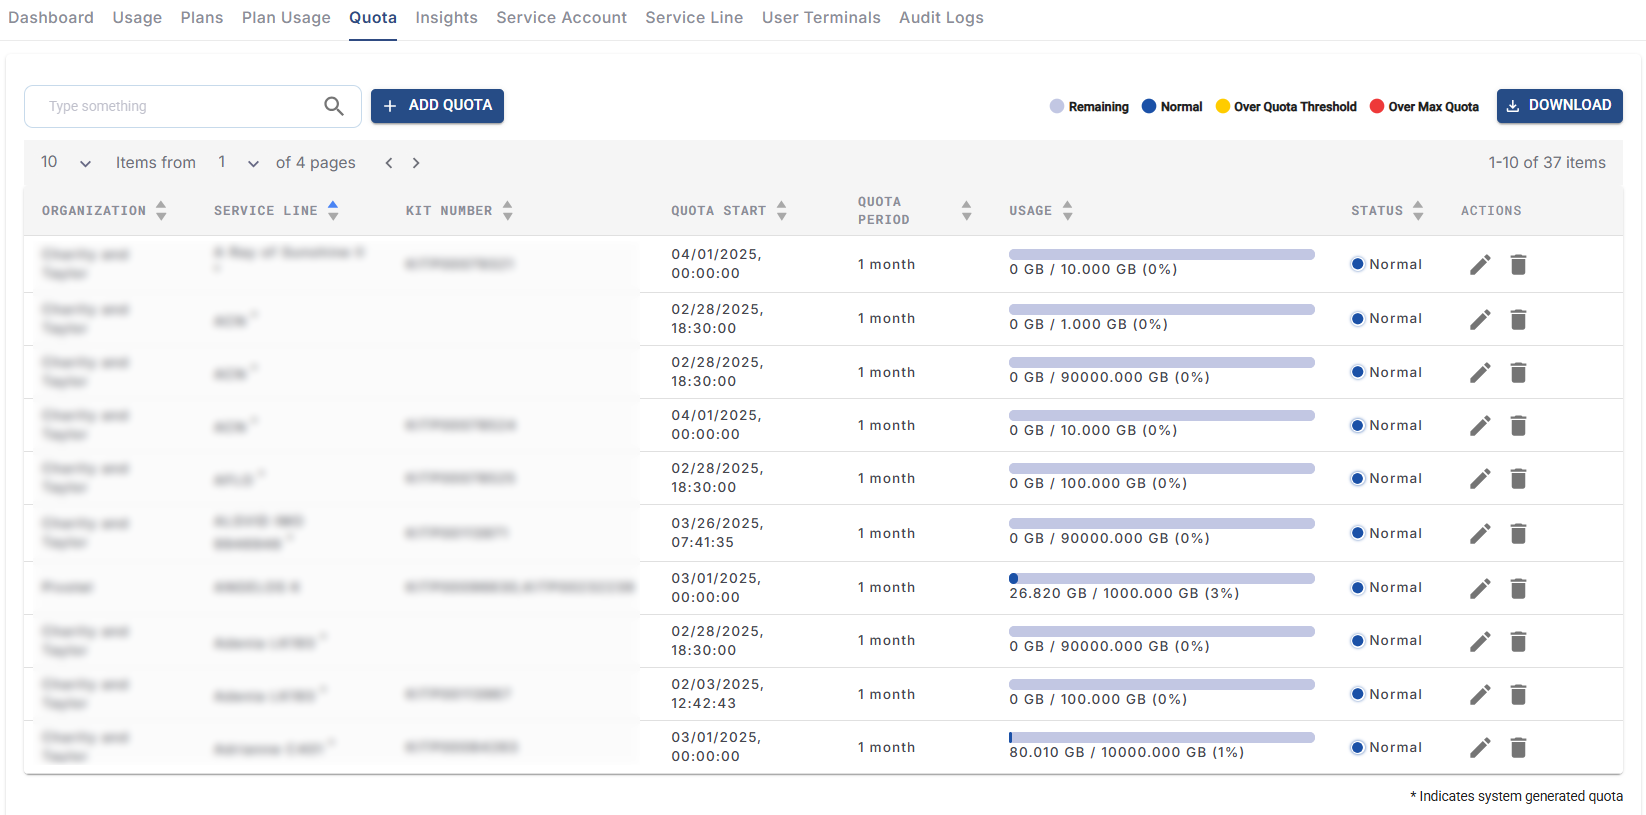Sort by Service Line column
This screenshot has height=815, width=1646.
click(x=333, y=210)
